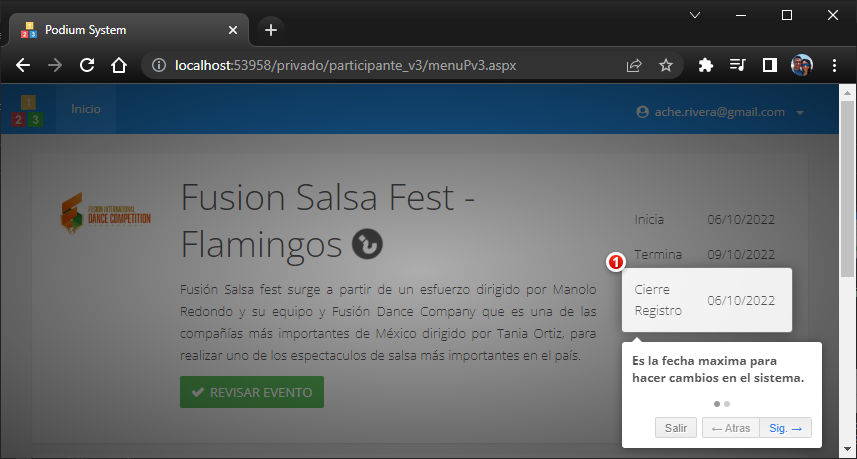Image resolution: width=857 pixels, height=459 pixels.
Task: Close the Podium System tab
Action: (232, 30)
